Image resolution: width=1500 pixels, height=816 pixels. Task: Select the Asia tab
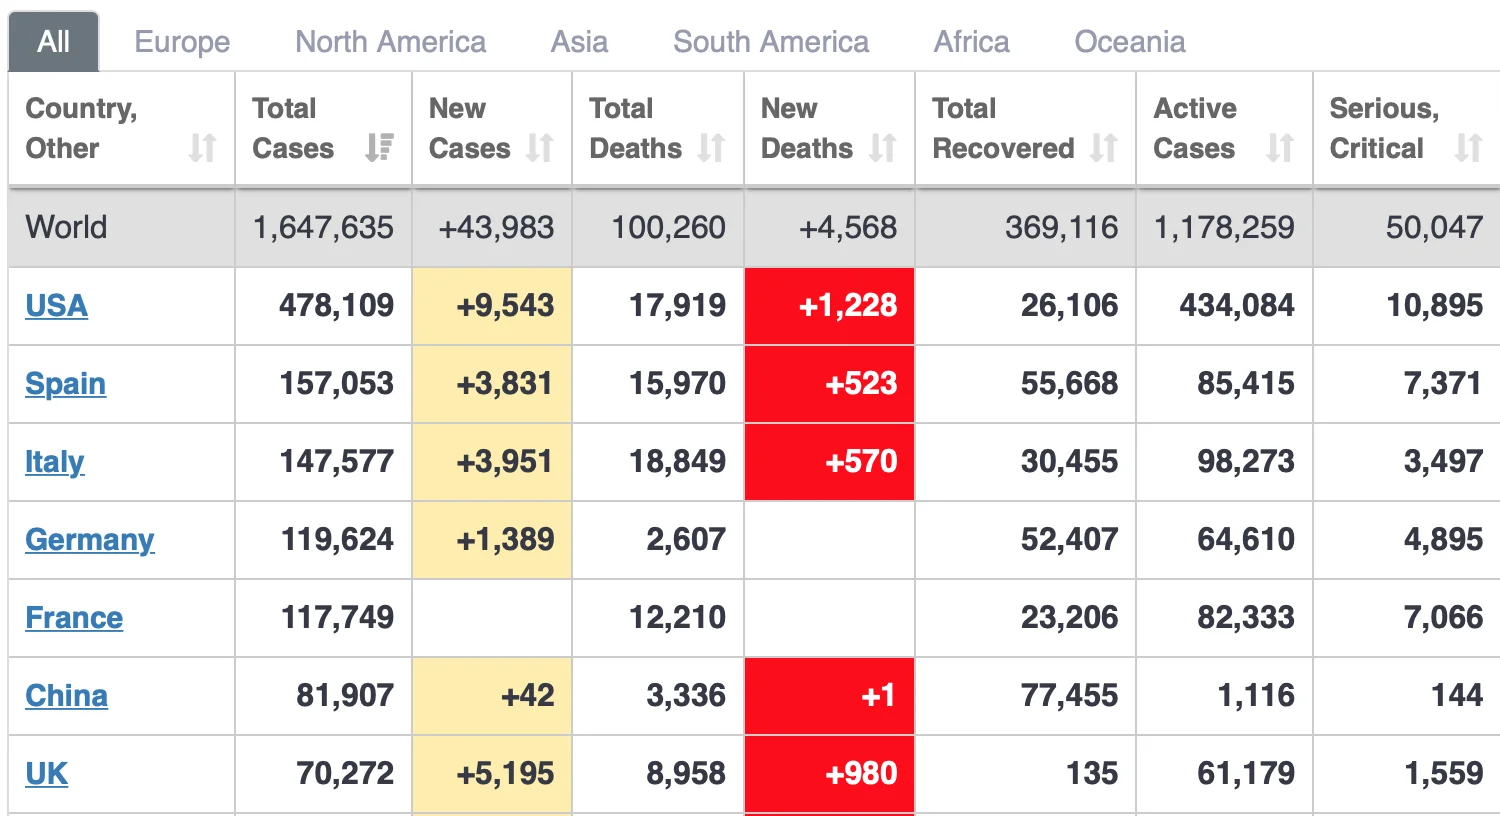pyautogui.click(x=579, y=42)
